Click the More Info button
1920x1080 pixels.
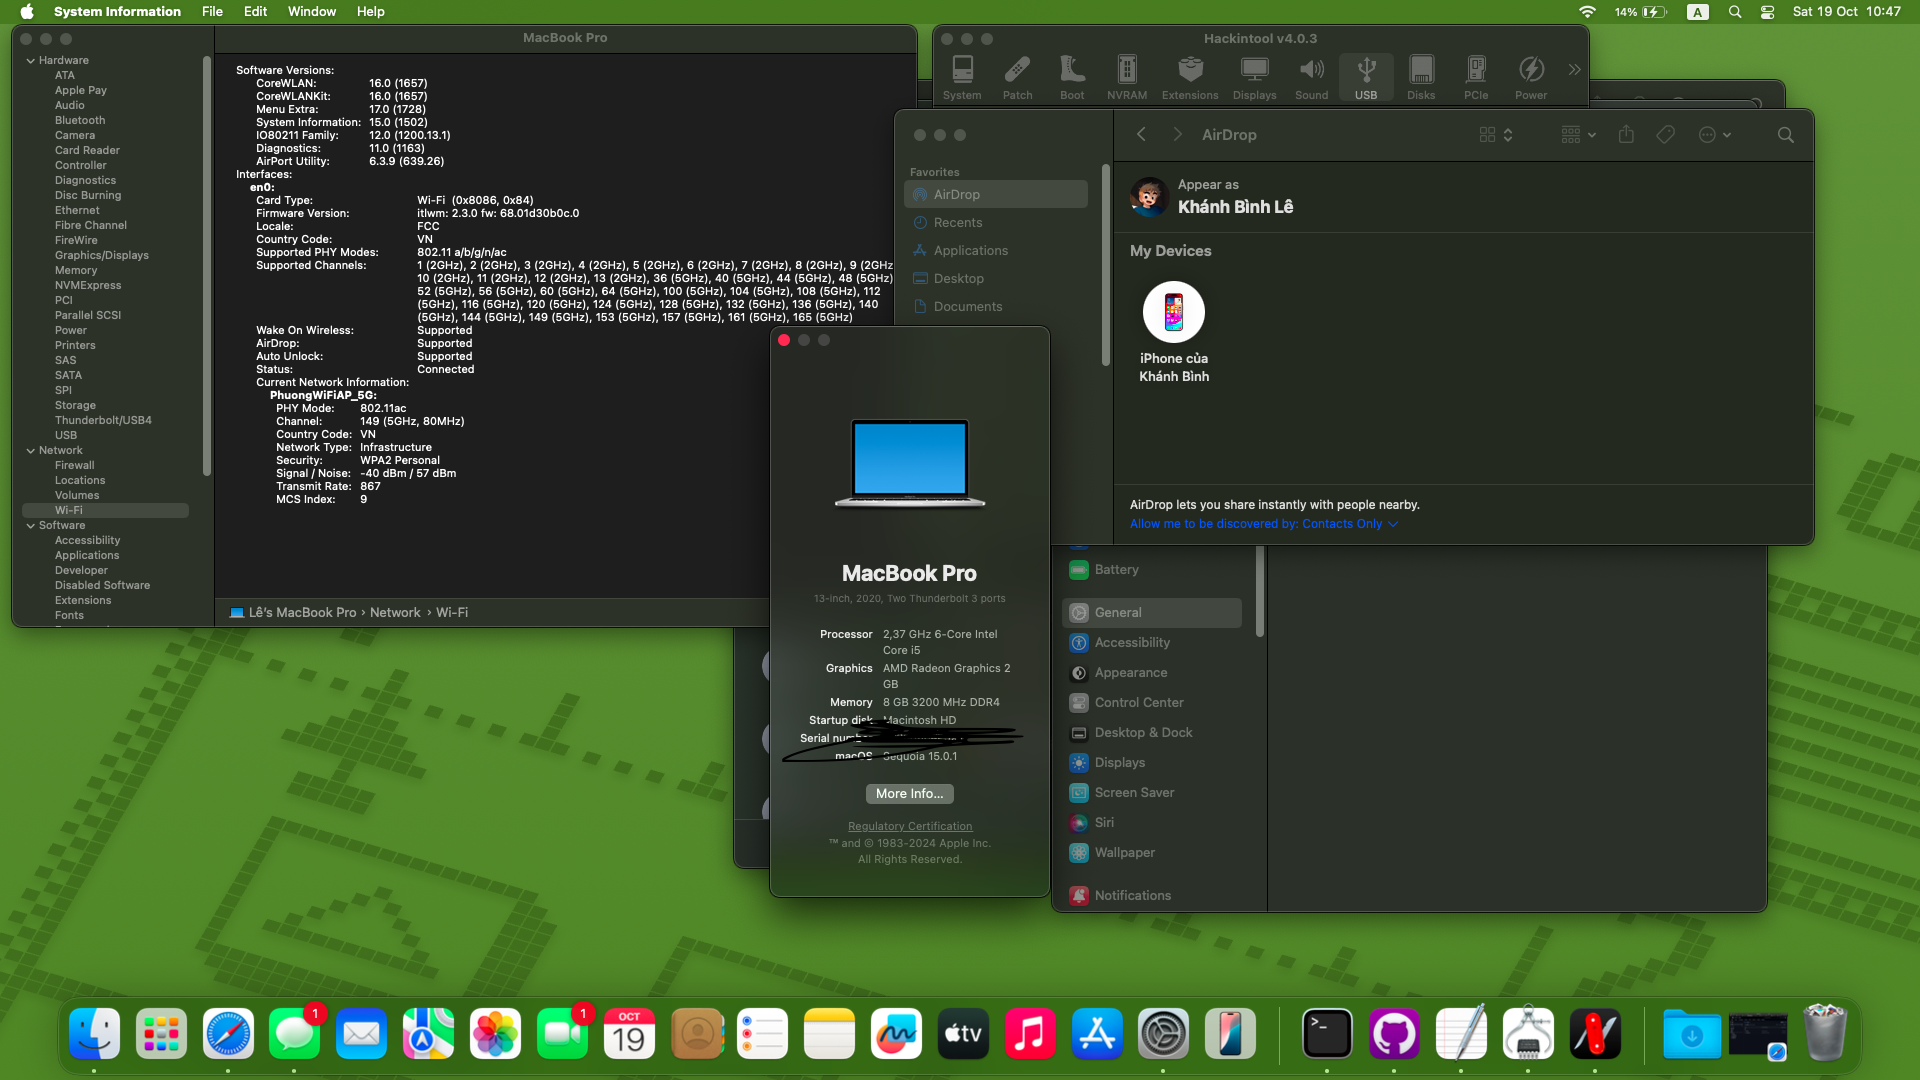pos(909,793)
